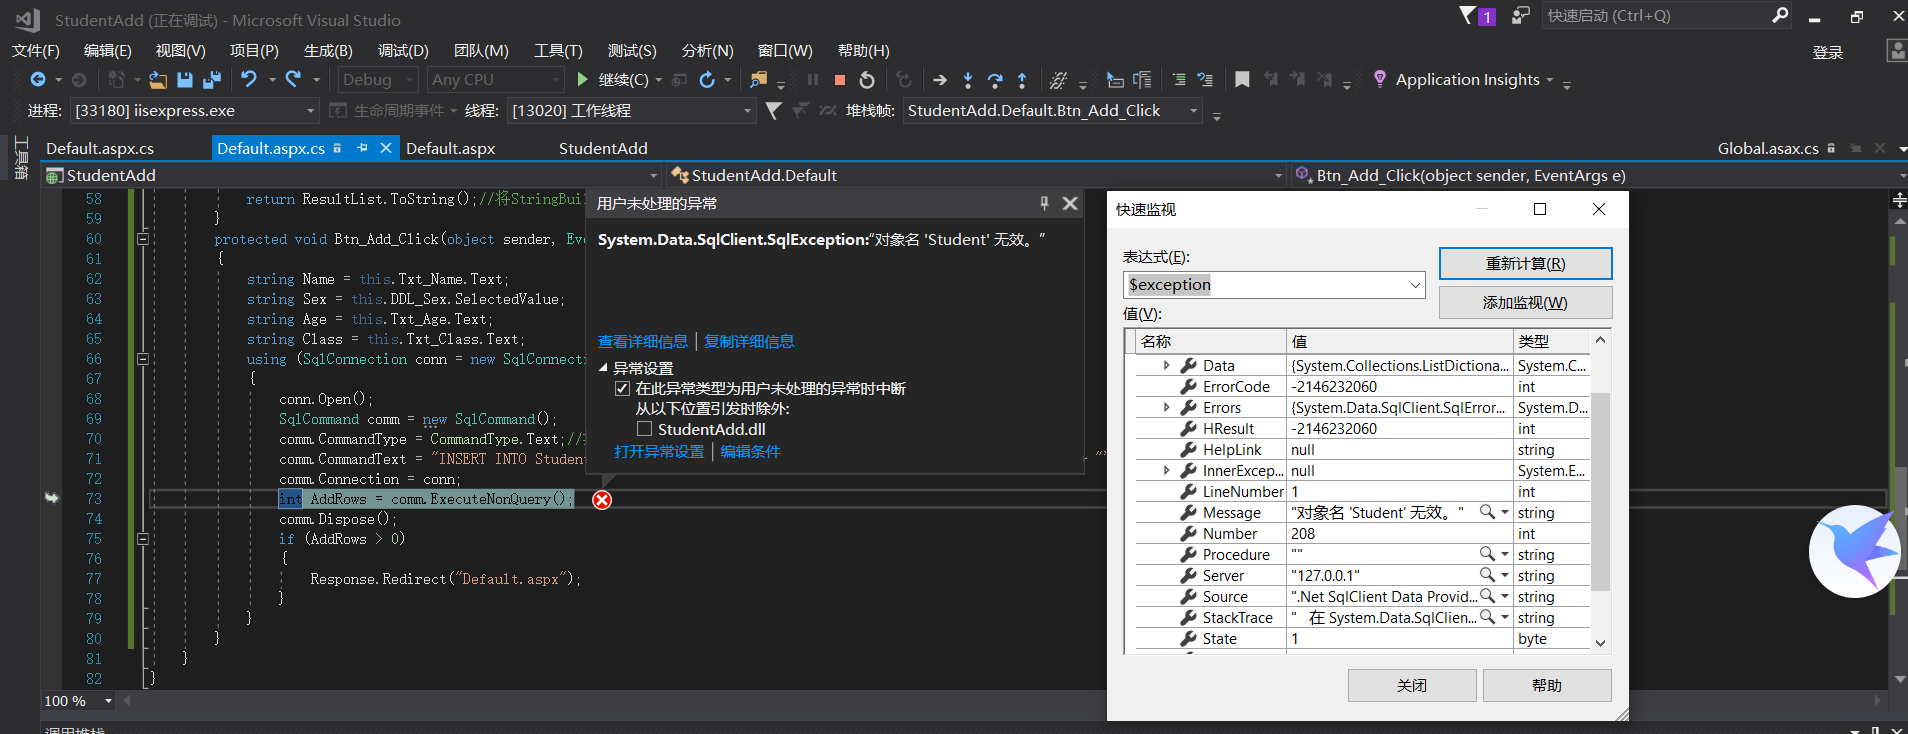
Task: Open the 分析(N) menu
Action: point(707,51)
